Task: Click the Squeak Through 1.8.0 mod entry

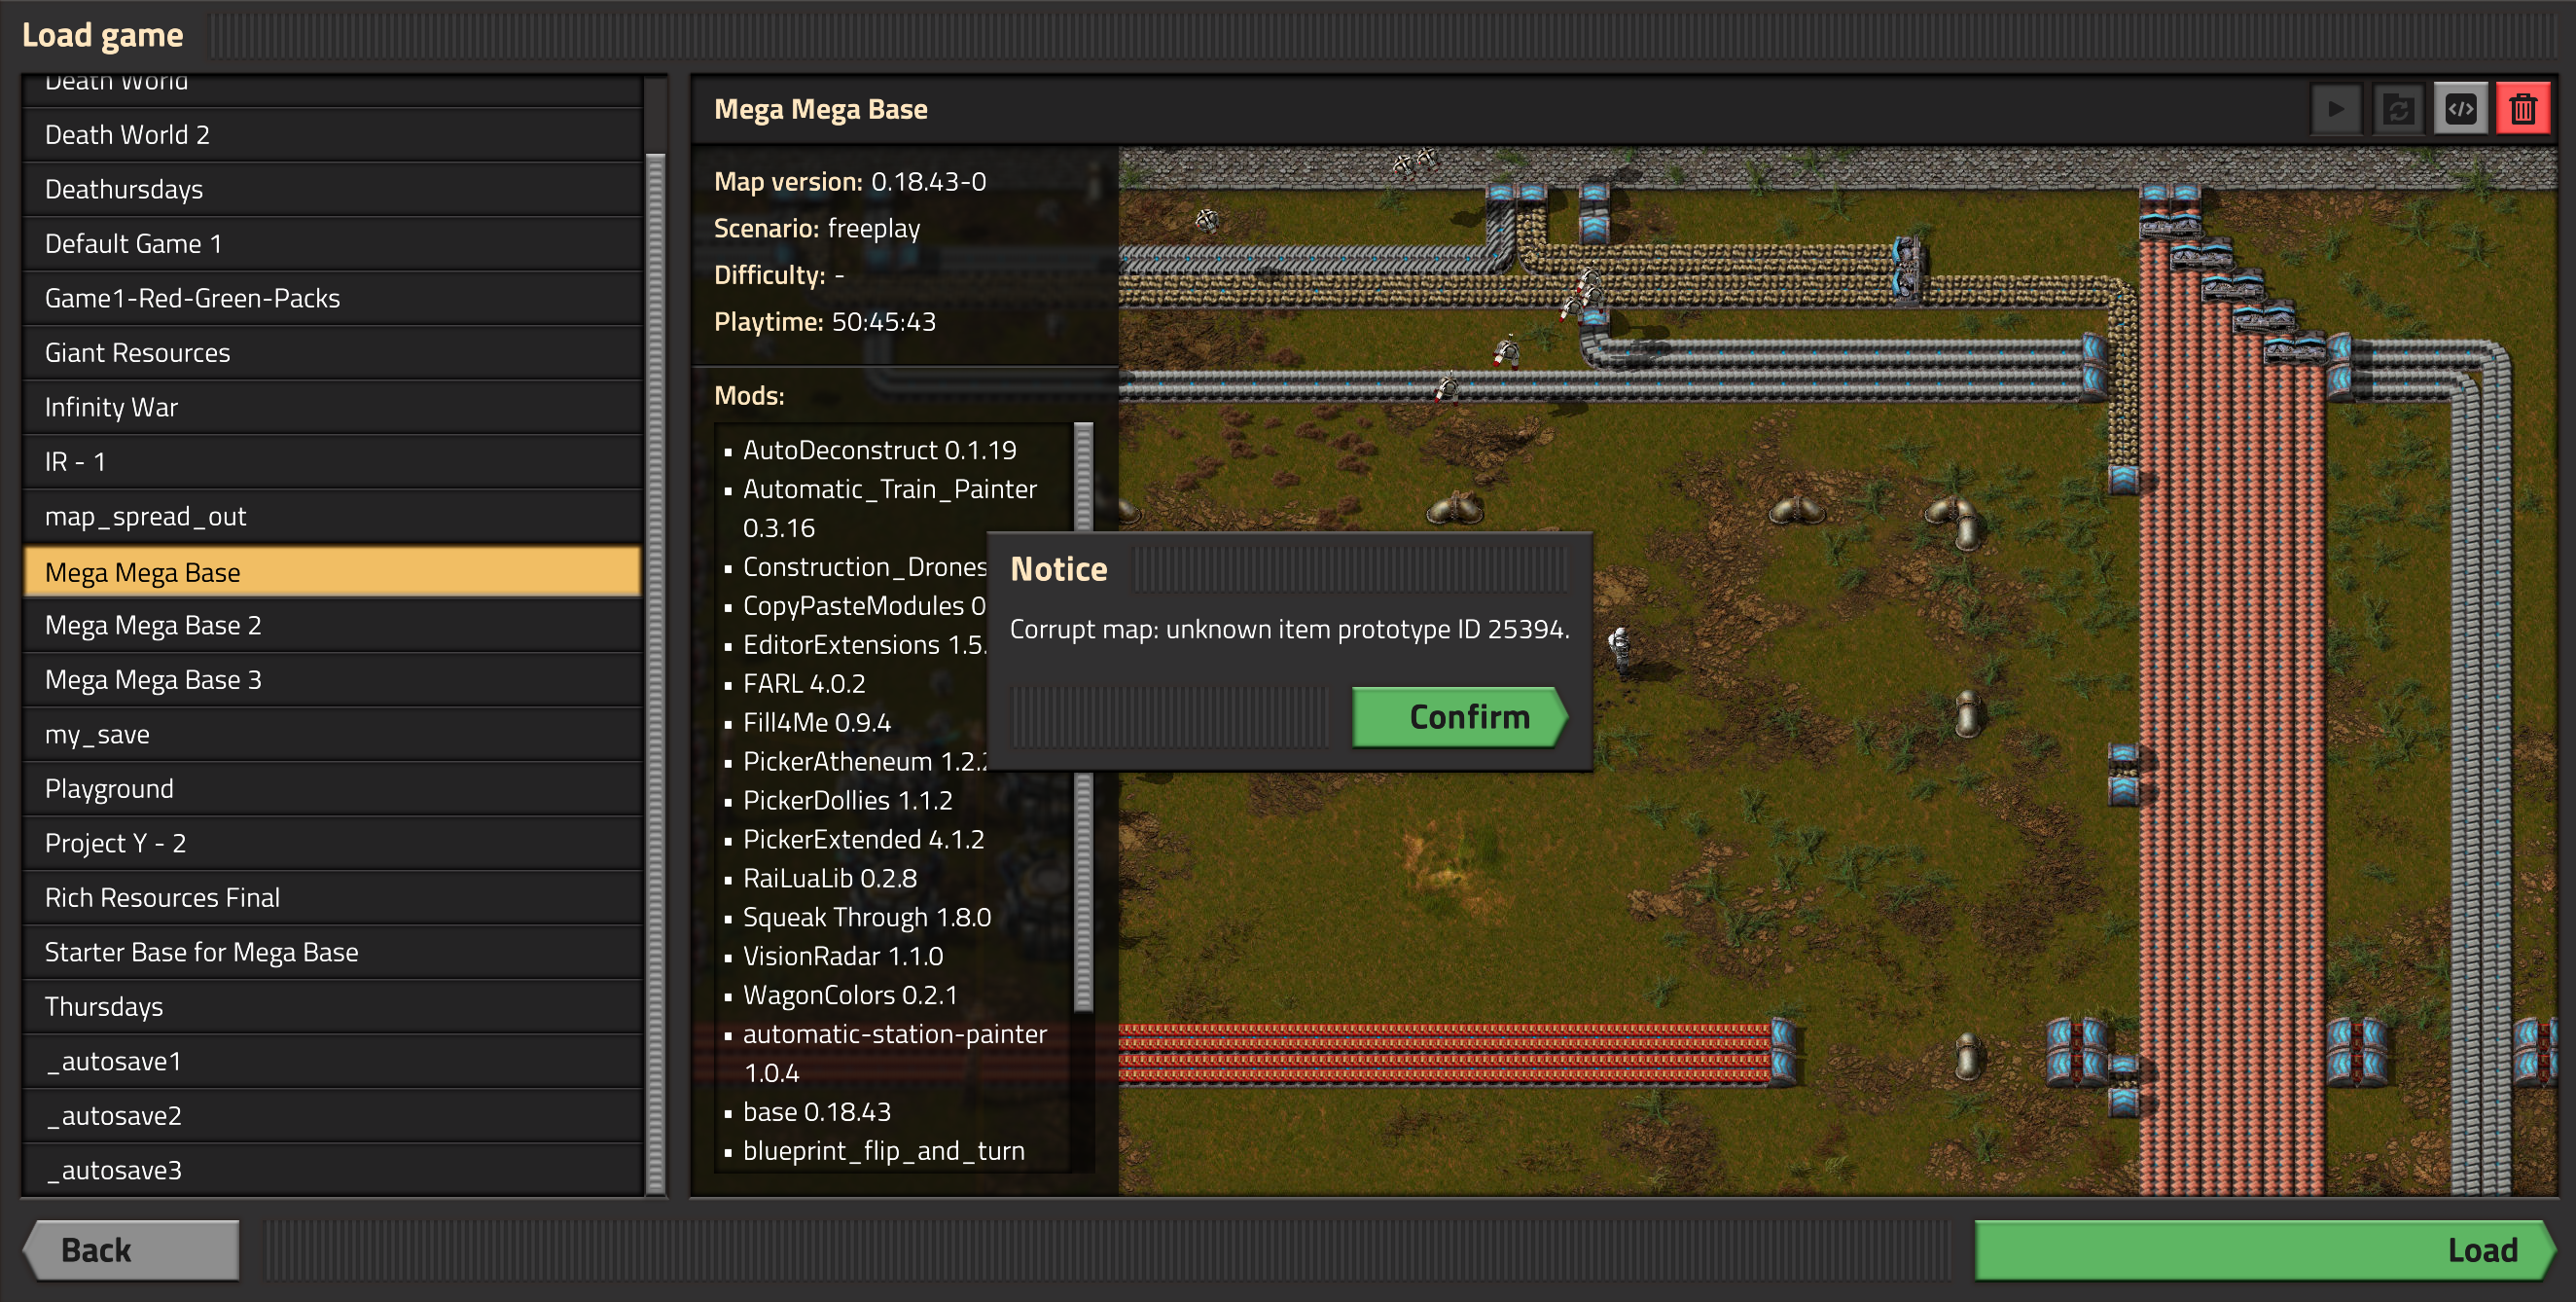Action: (x=866, y=919)
